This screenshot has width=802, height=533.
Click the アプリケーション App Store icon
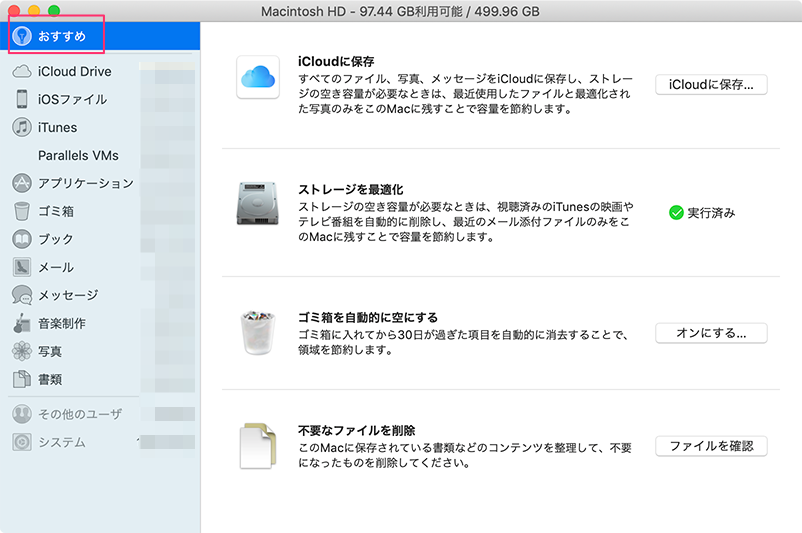coord(21,183)
